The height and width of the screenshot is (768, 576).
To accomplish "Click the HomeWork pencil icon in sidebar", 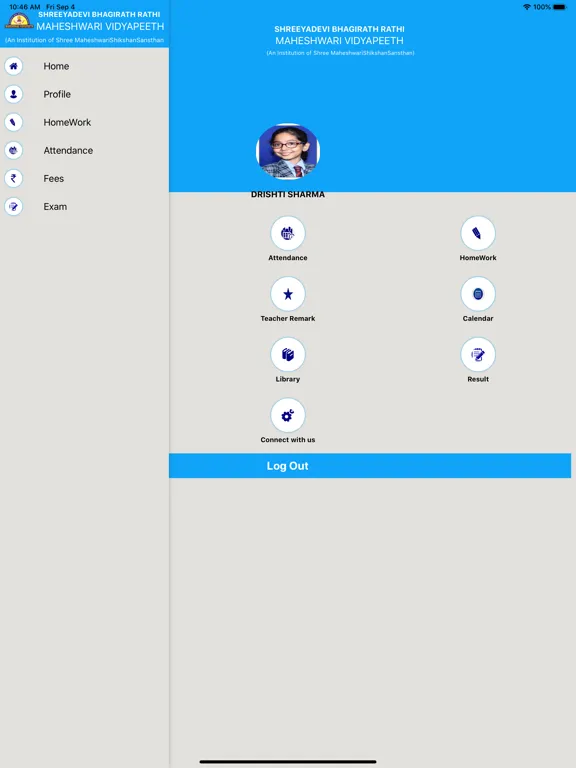I will (14, 122).
